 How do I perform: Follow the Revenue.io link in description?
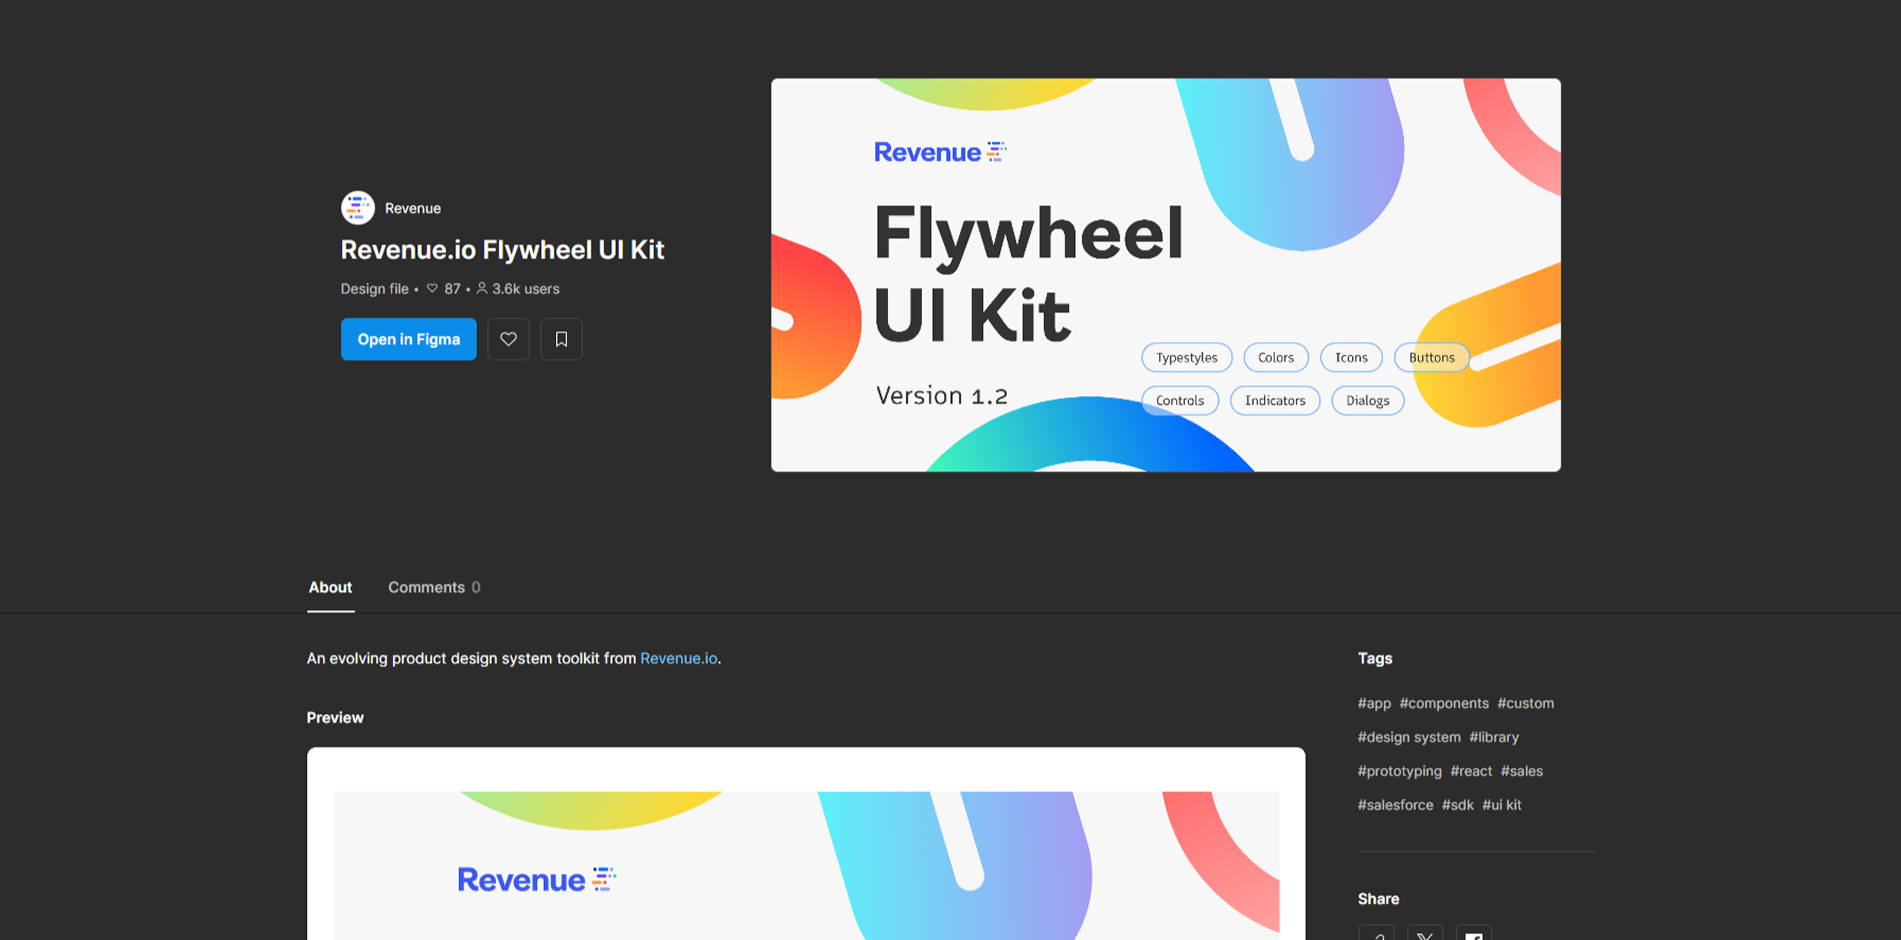pos(678,658)
